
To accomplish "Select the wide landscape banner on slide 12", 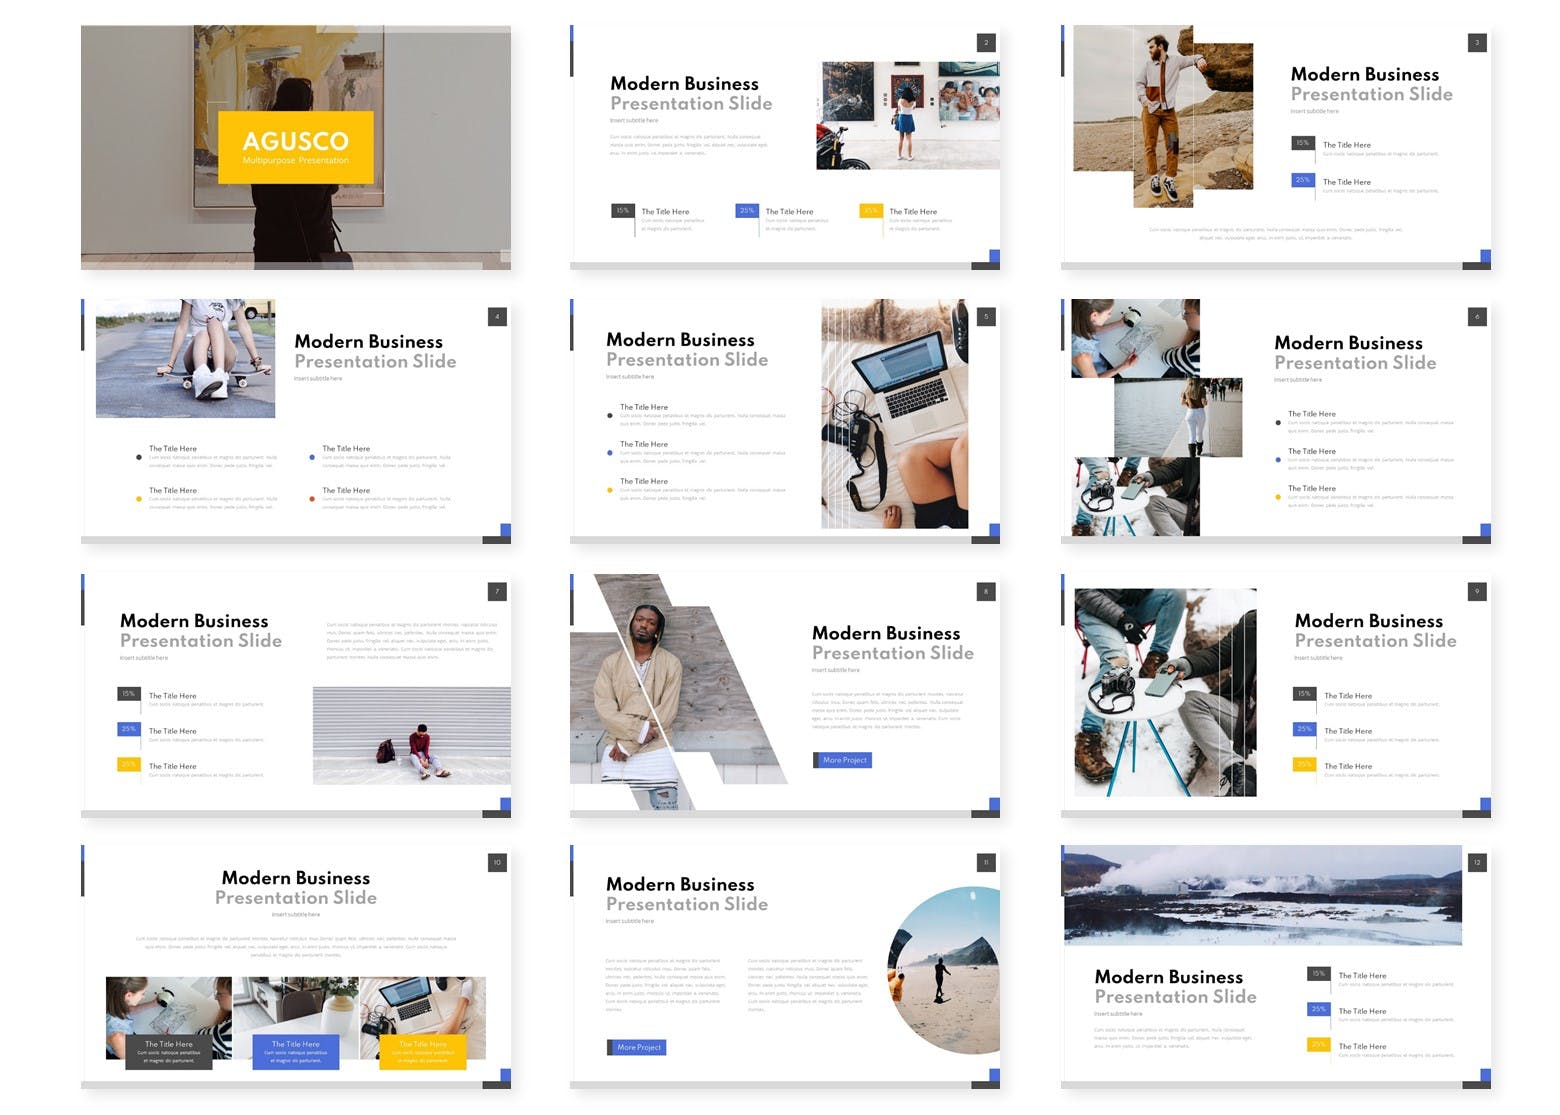I will coord(1262,896).
